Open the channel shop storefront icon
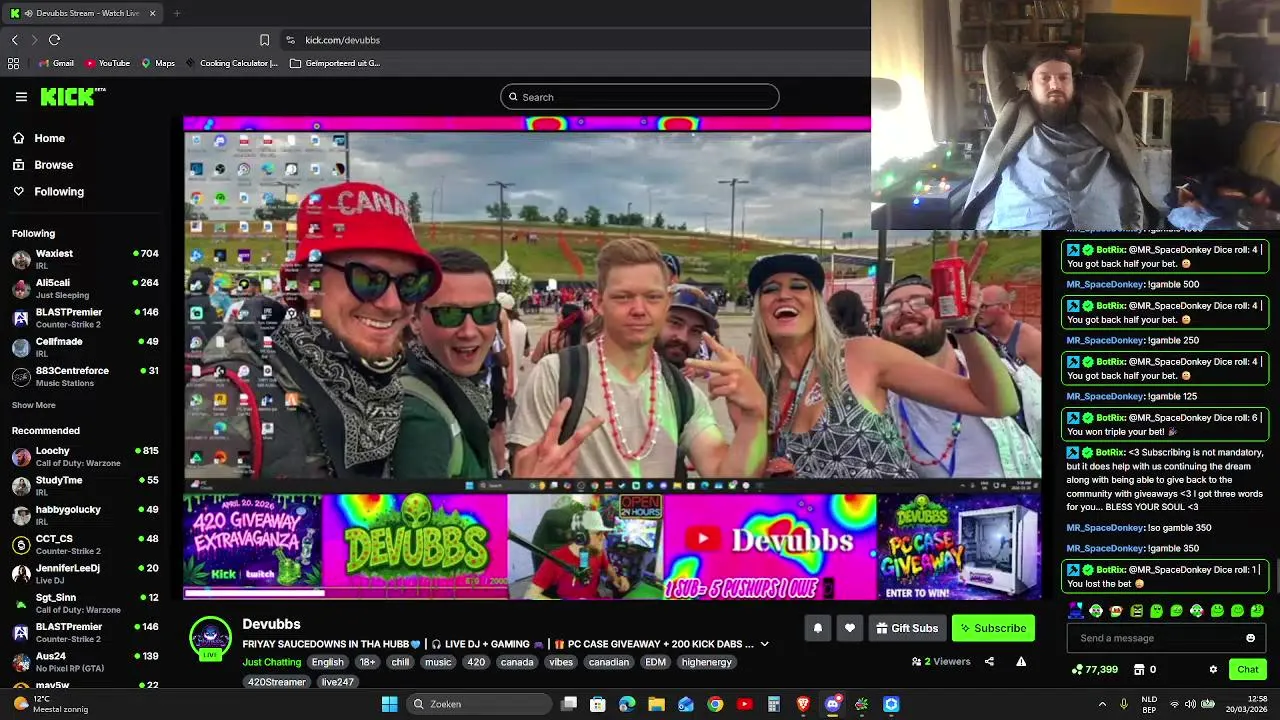Image resolution: width=1280 pixels, height=720 pixels. tap(1139, 669)
